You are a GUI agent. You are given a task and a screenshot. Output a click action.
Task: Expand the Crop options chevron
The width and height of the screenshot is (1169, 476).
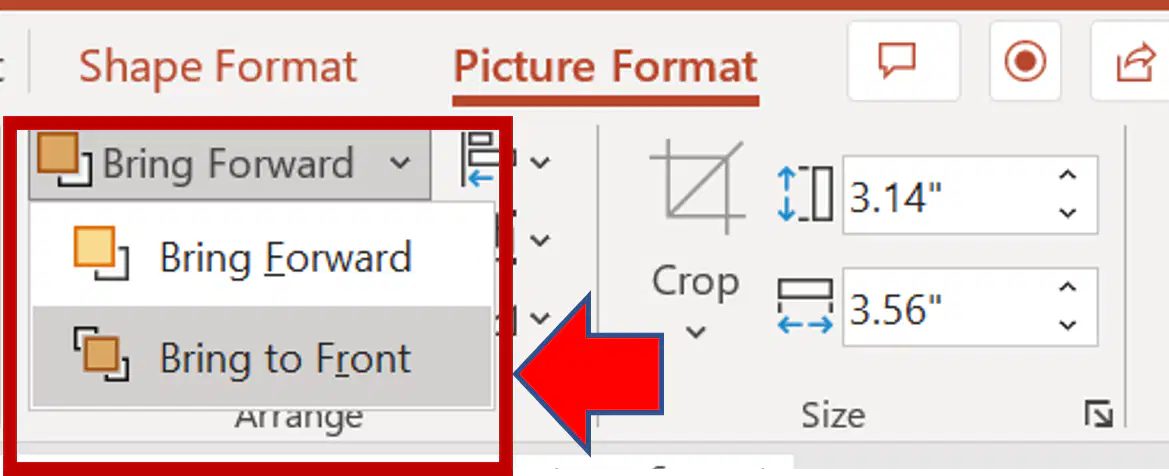point(696,331)
